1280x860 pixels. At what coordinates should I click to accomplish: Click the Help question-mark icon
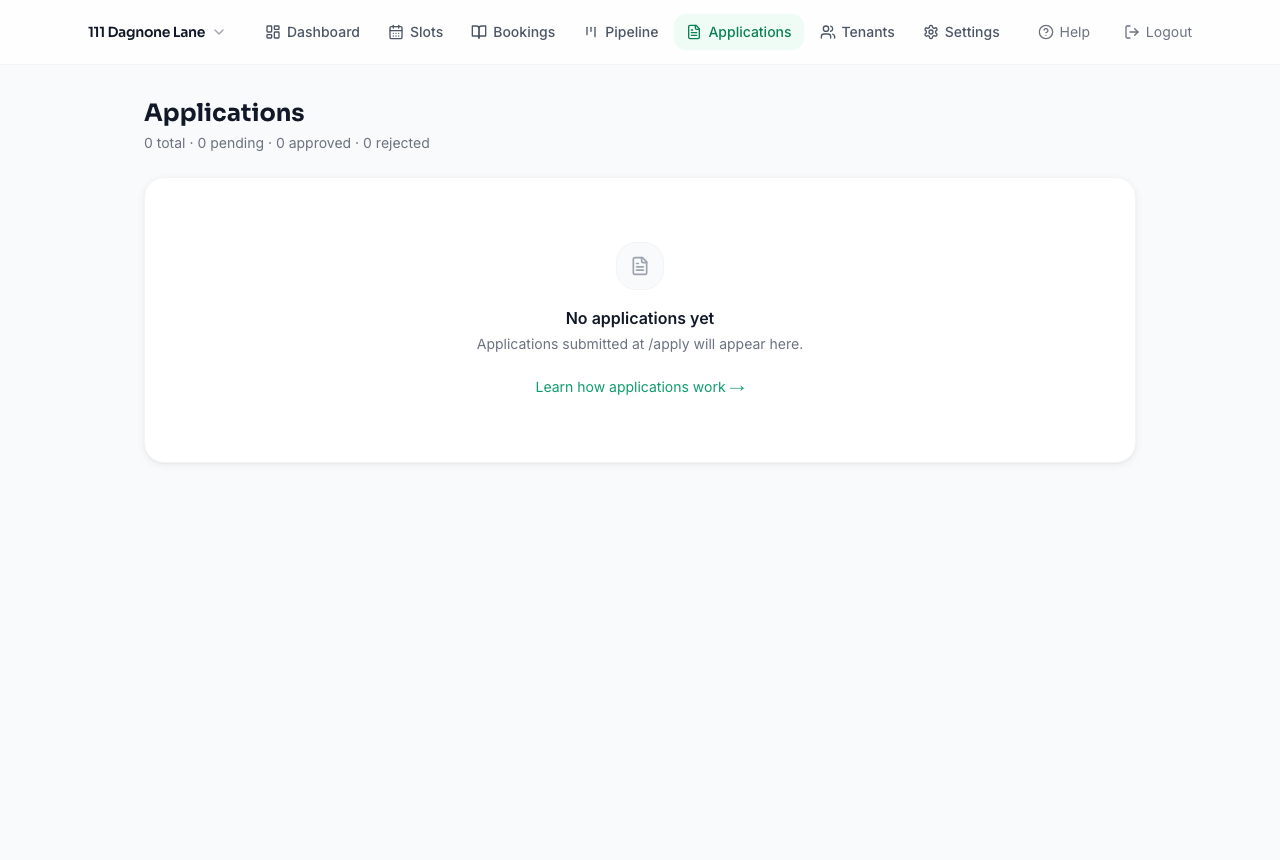coord(1046,32)
